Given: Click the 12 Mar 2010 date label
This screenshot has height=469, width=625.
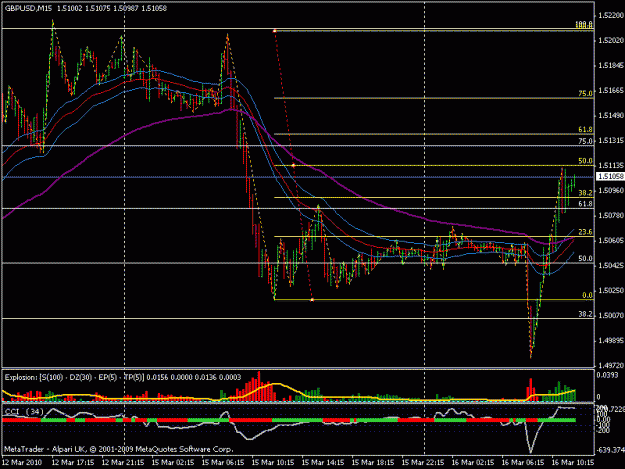Looking at the screenshot, I should click(x=22, y=463).
